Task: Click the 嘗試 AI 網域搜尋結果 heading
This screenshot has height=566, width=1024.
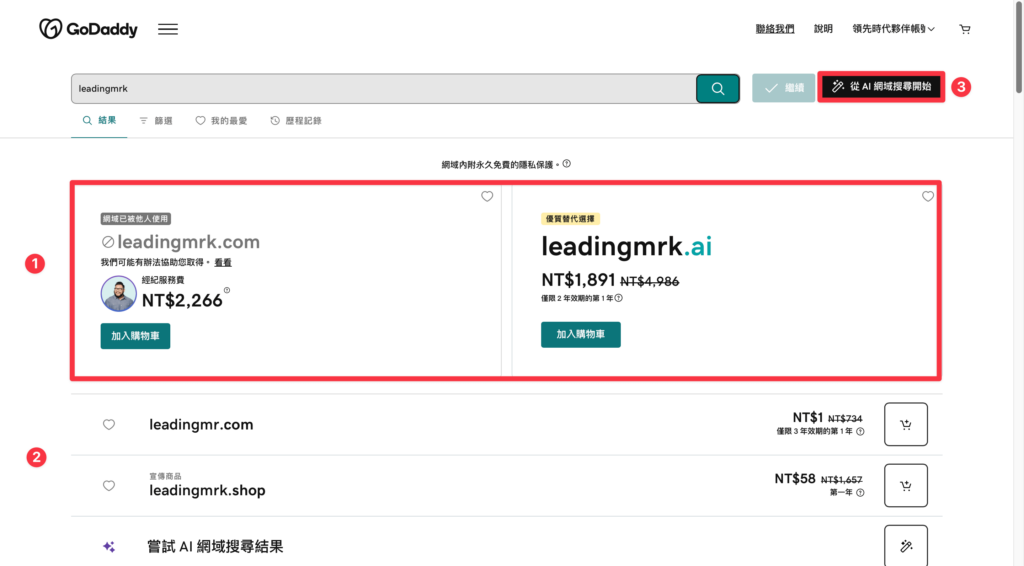Action: 215,546
